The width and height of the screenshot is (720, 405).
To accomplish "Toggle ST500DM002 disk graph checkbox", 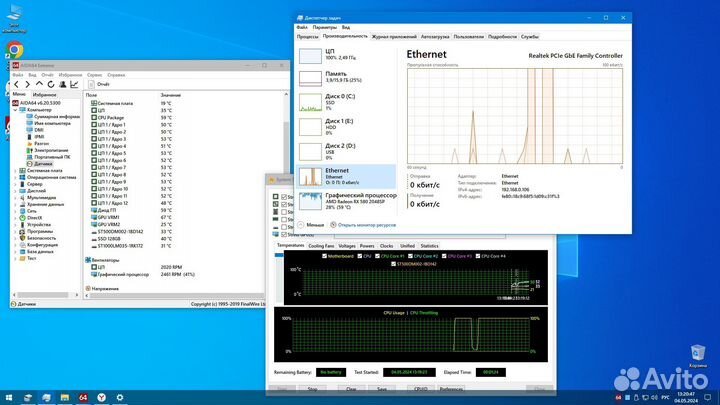I will (394, 264).
